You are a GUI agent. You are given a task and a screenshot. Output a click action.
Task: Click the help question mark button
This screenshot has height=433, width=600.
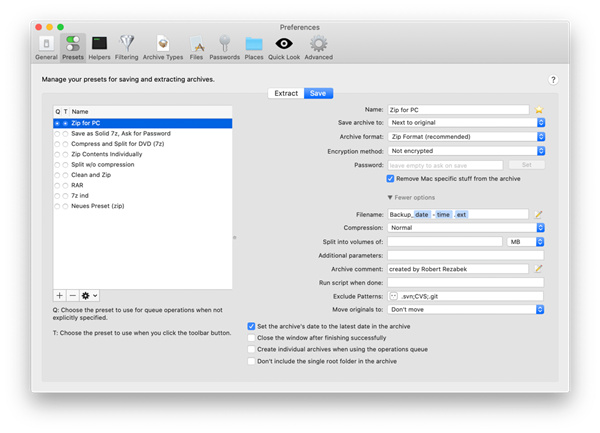[x=552, y=80]
